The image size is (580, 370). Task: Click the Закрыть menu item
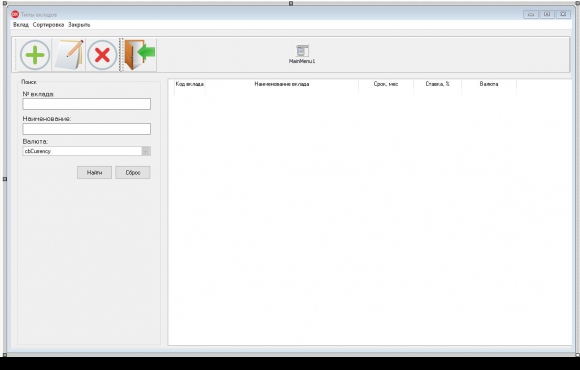coord(79,25)
